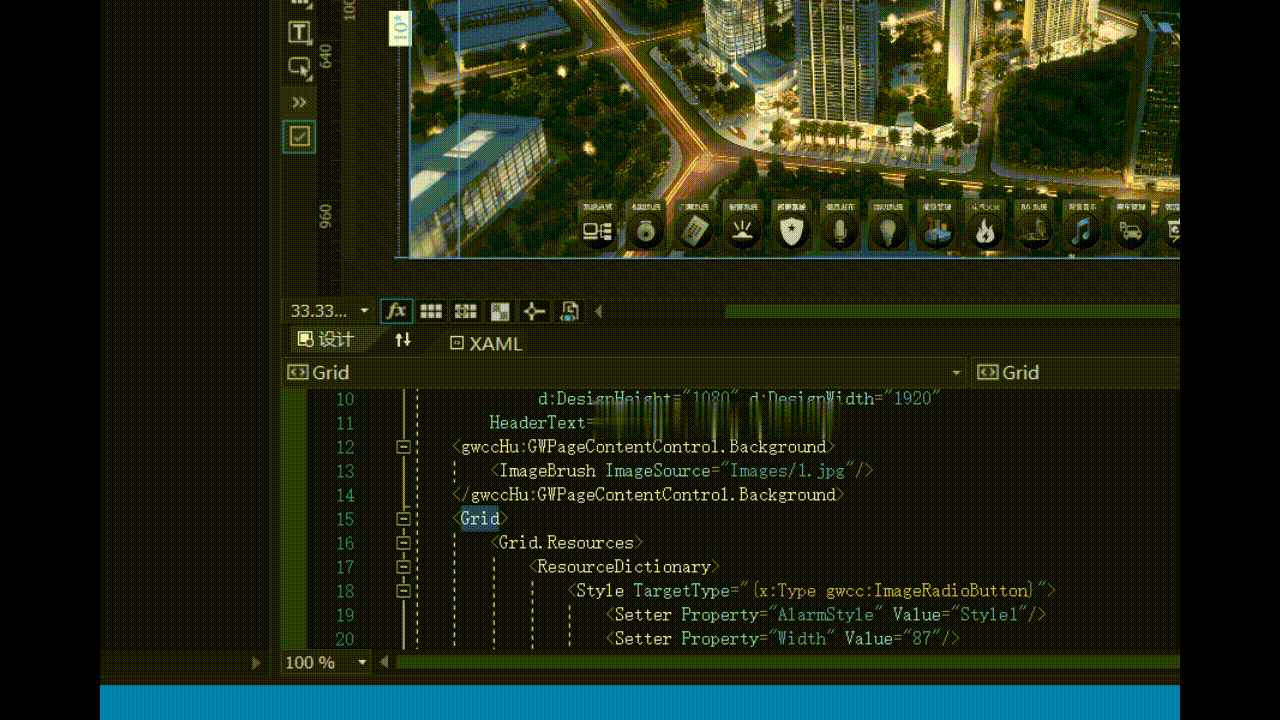This screenshot has width=1280, height=720.
Task: Click the snap to snaplines crosshair icon
Action: click(534, 311)
